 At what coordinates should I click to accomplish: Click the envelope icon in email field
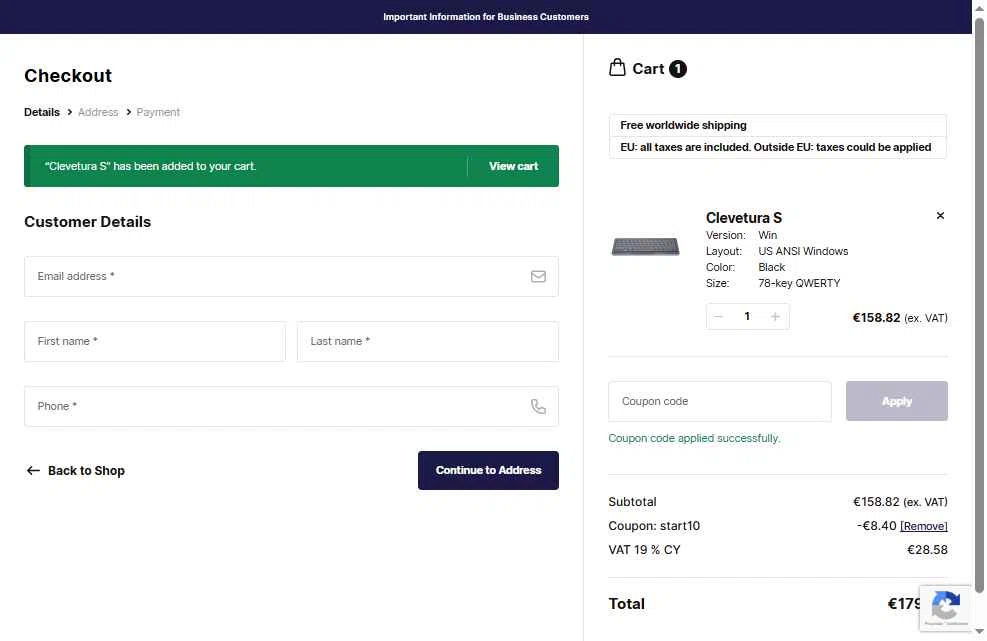point(538,276)
